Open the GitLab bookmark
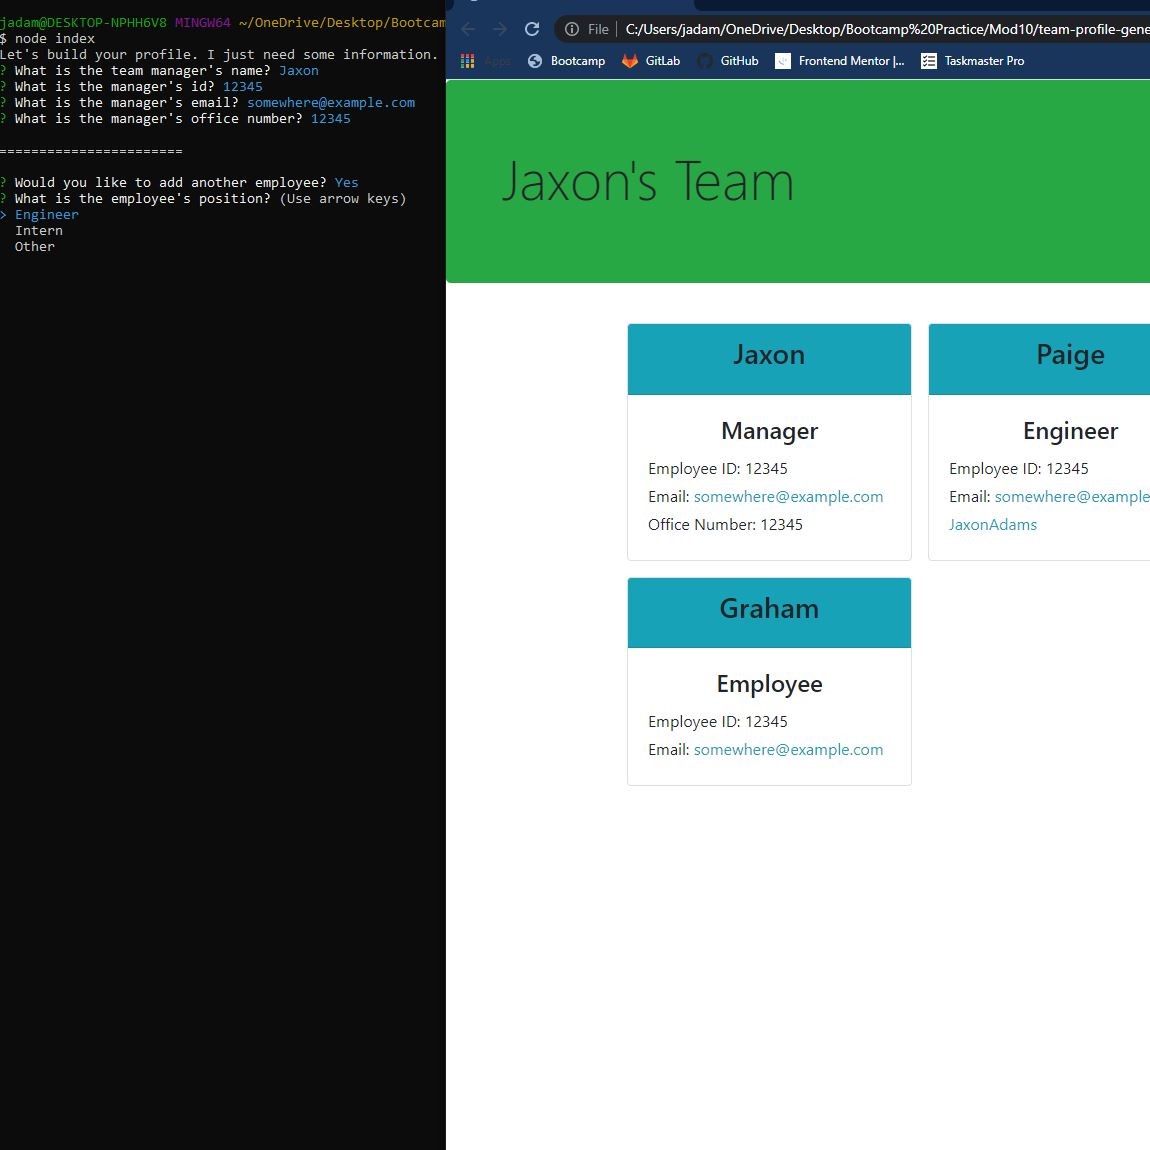 [661, 61]
